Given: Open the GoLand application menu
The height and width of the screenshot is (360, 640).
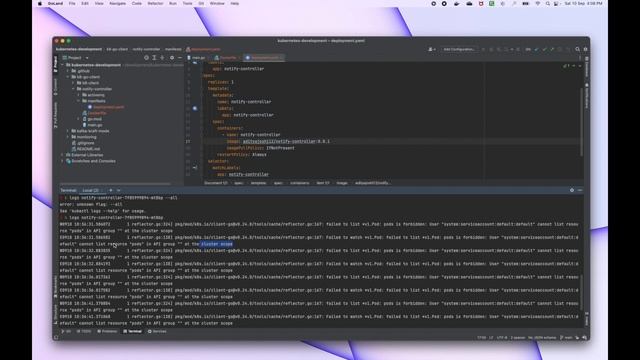Looking at the screenshot, I should (x=55, y=3).
